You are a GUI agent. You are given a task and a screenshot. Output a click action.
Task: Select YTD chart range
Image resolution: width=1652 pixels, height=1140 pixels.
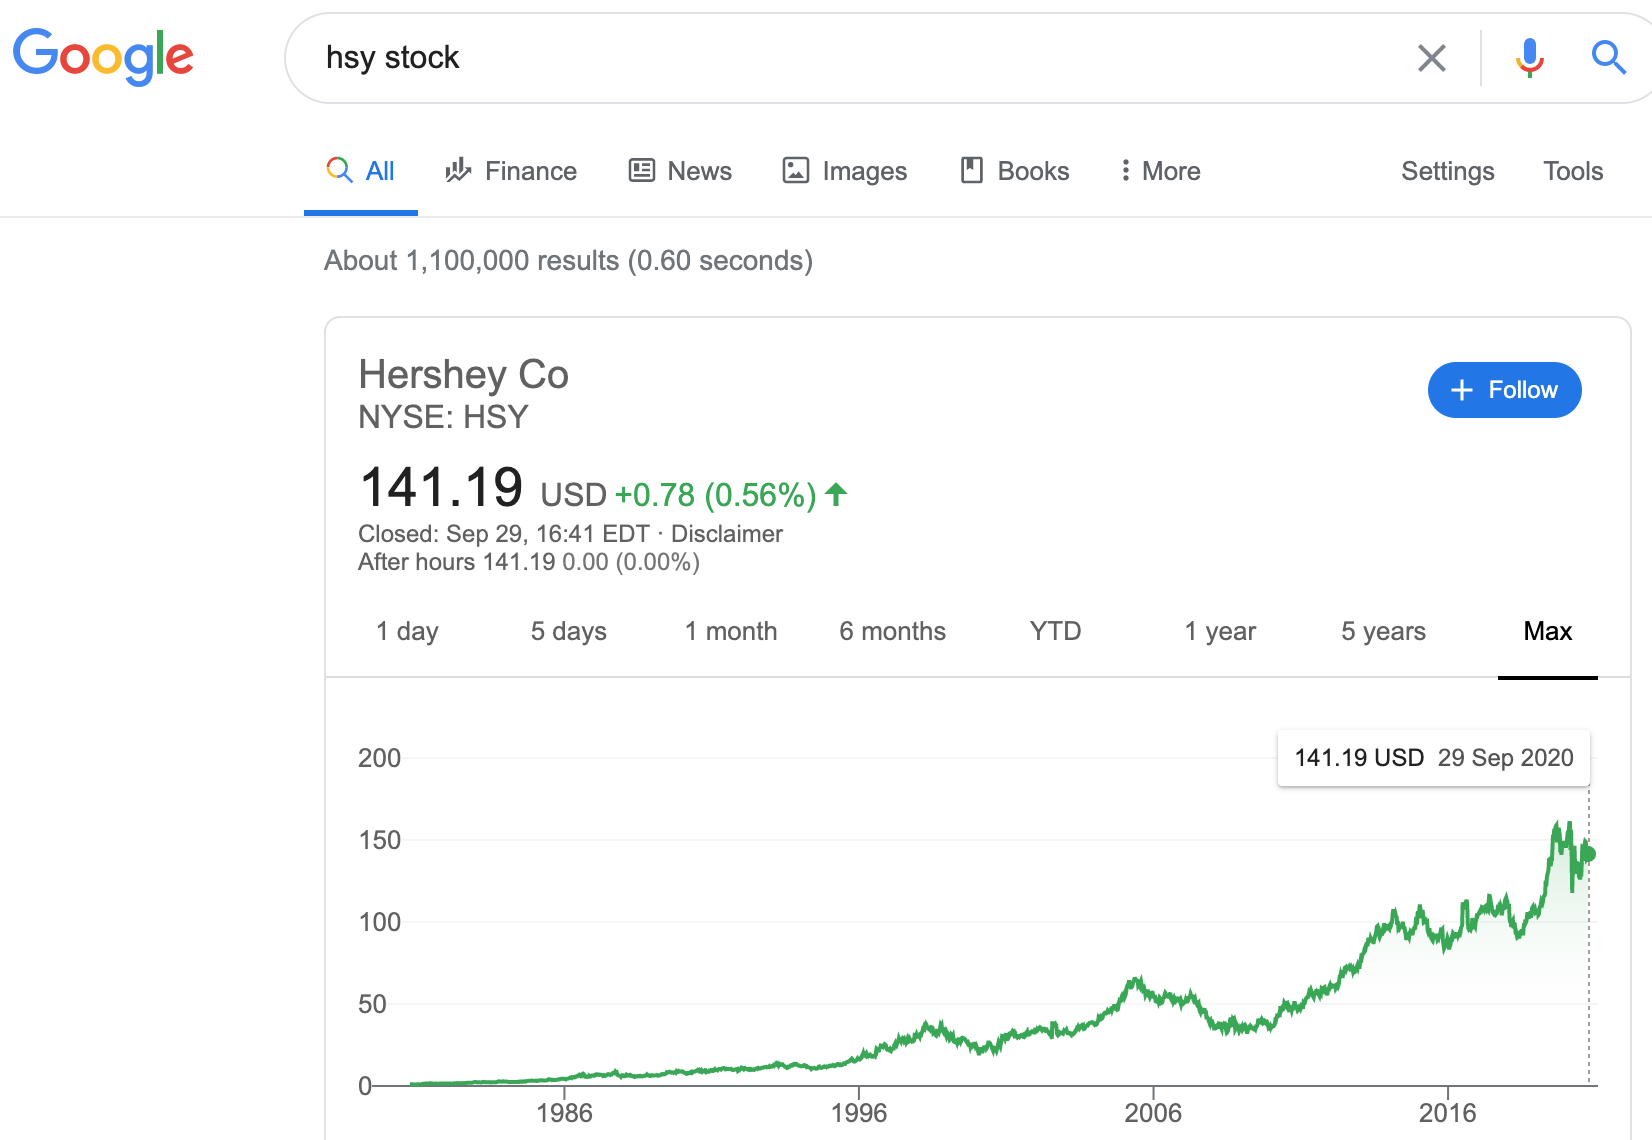coord(1056,631)
